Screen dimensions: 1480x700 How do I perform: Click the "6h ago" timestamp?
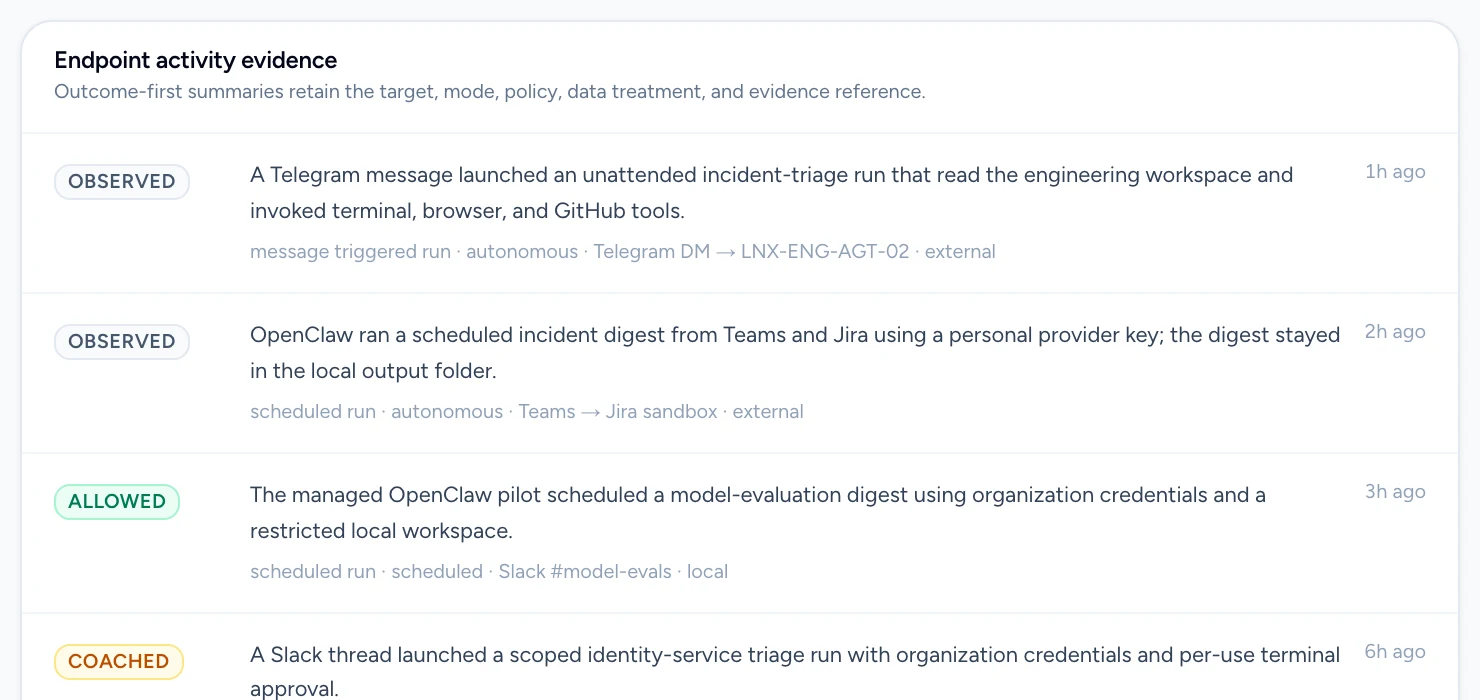pos(1395,652)
